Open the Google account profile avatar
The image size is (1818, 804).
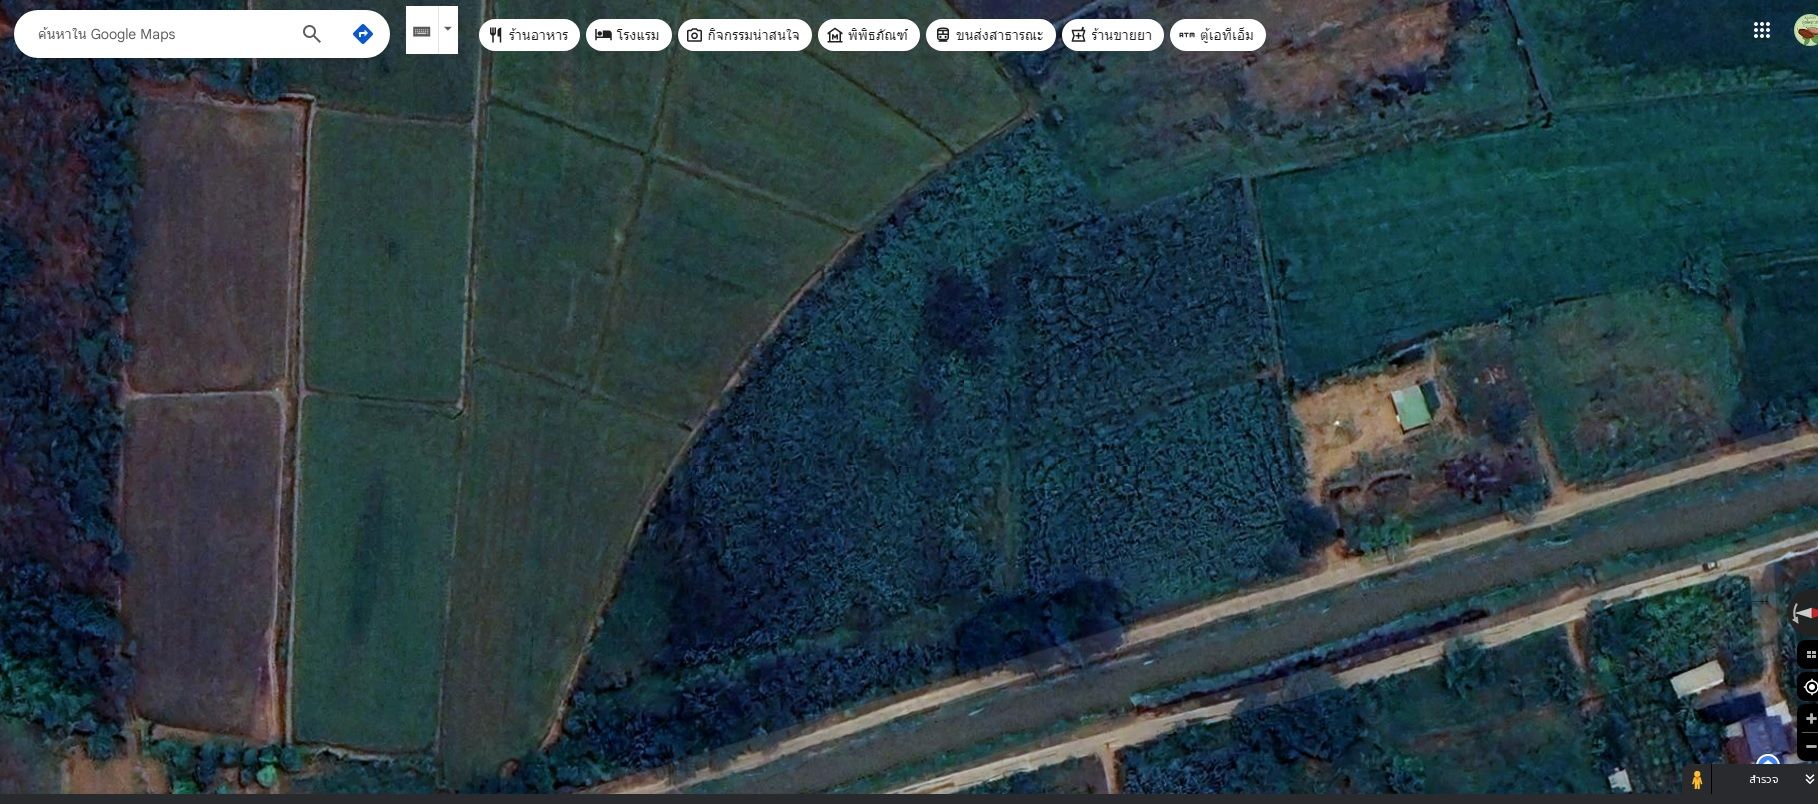point(1806,30)
